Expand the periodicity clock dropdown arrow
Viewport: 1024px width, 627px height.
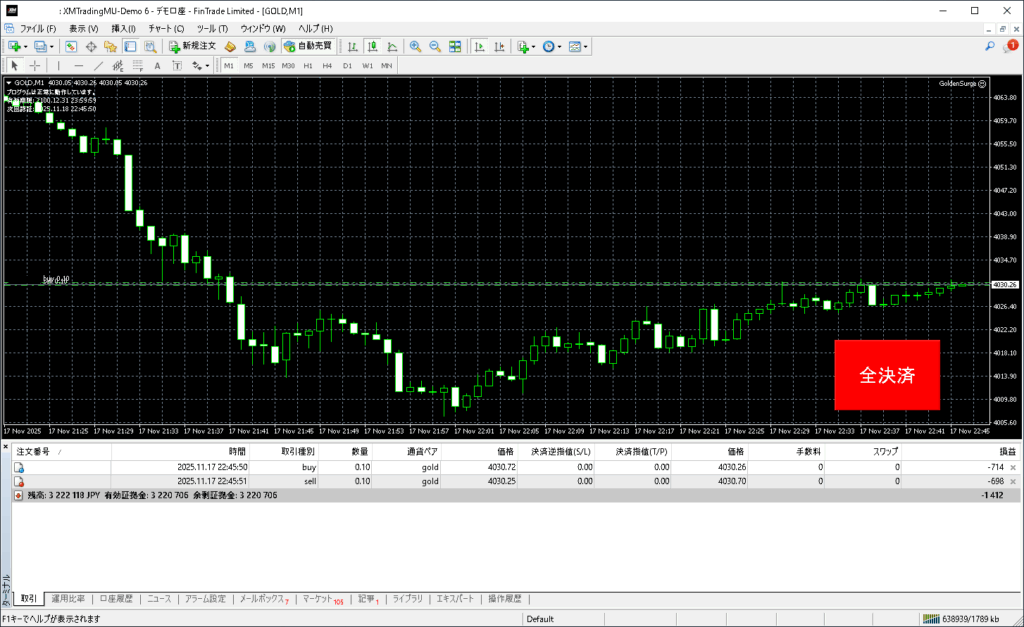point(560,46)
